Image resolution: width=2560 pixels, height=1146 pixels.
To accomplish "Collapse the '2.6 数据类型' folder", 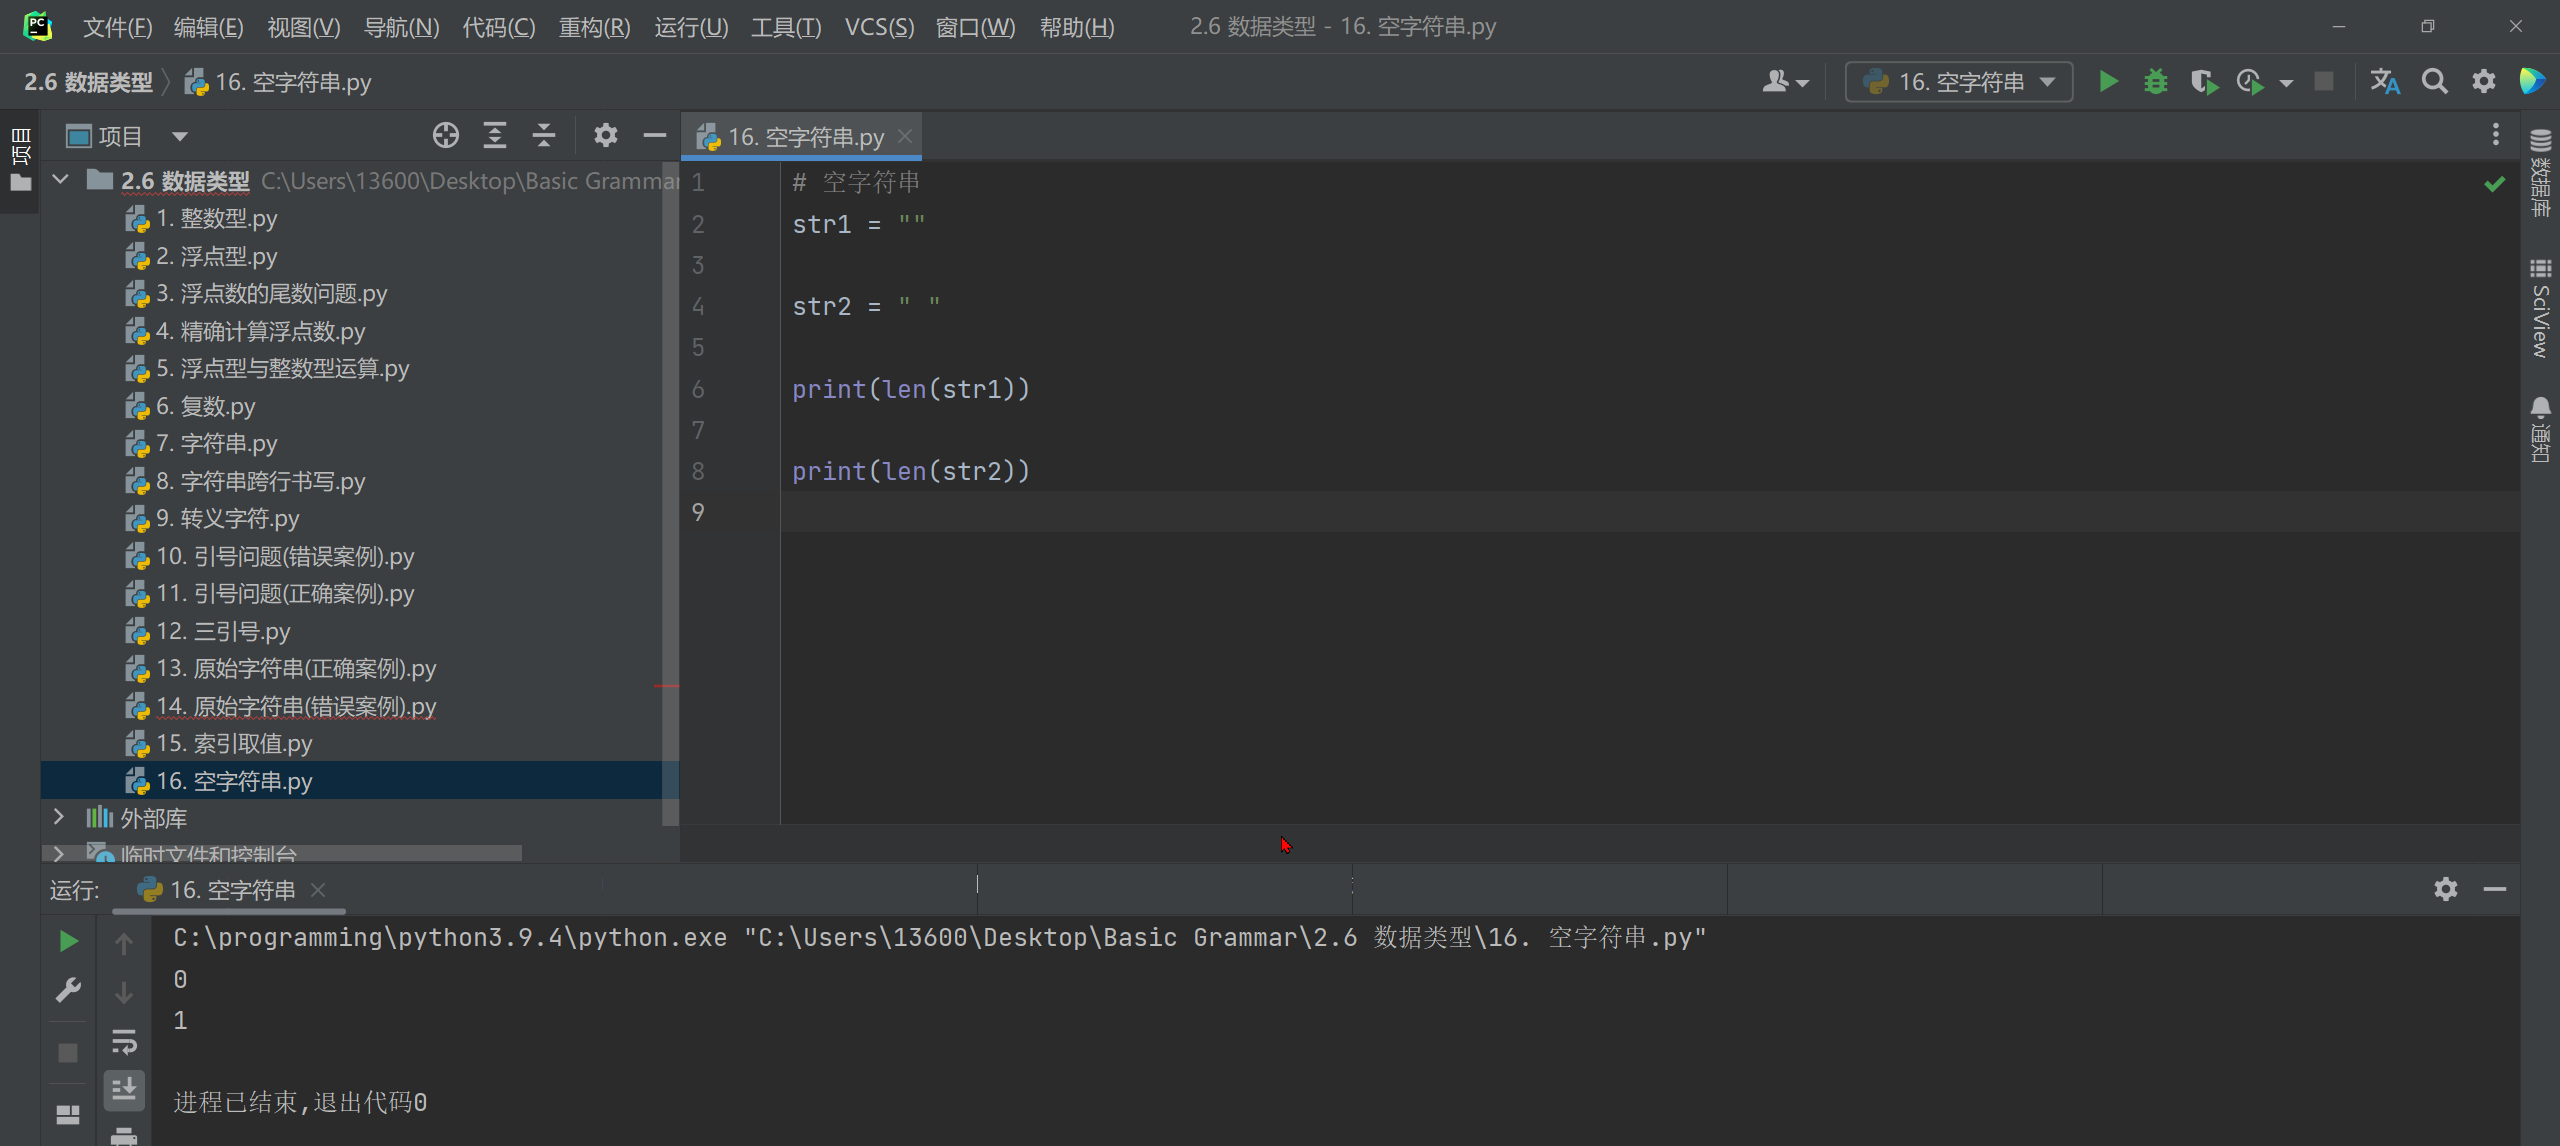I will (x=61, y=180).
